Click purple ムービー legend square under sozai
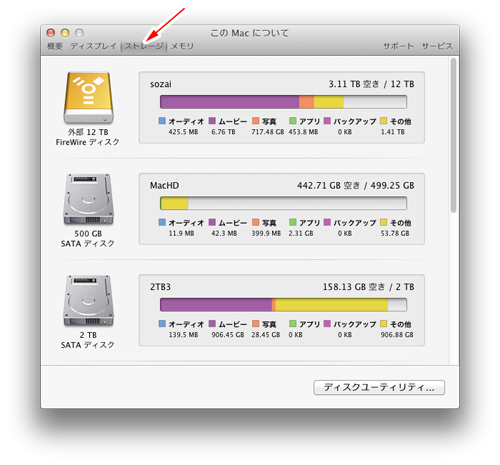The width and height of the screenshot is (500, 465). pos(212,121)
